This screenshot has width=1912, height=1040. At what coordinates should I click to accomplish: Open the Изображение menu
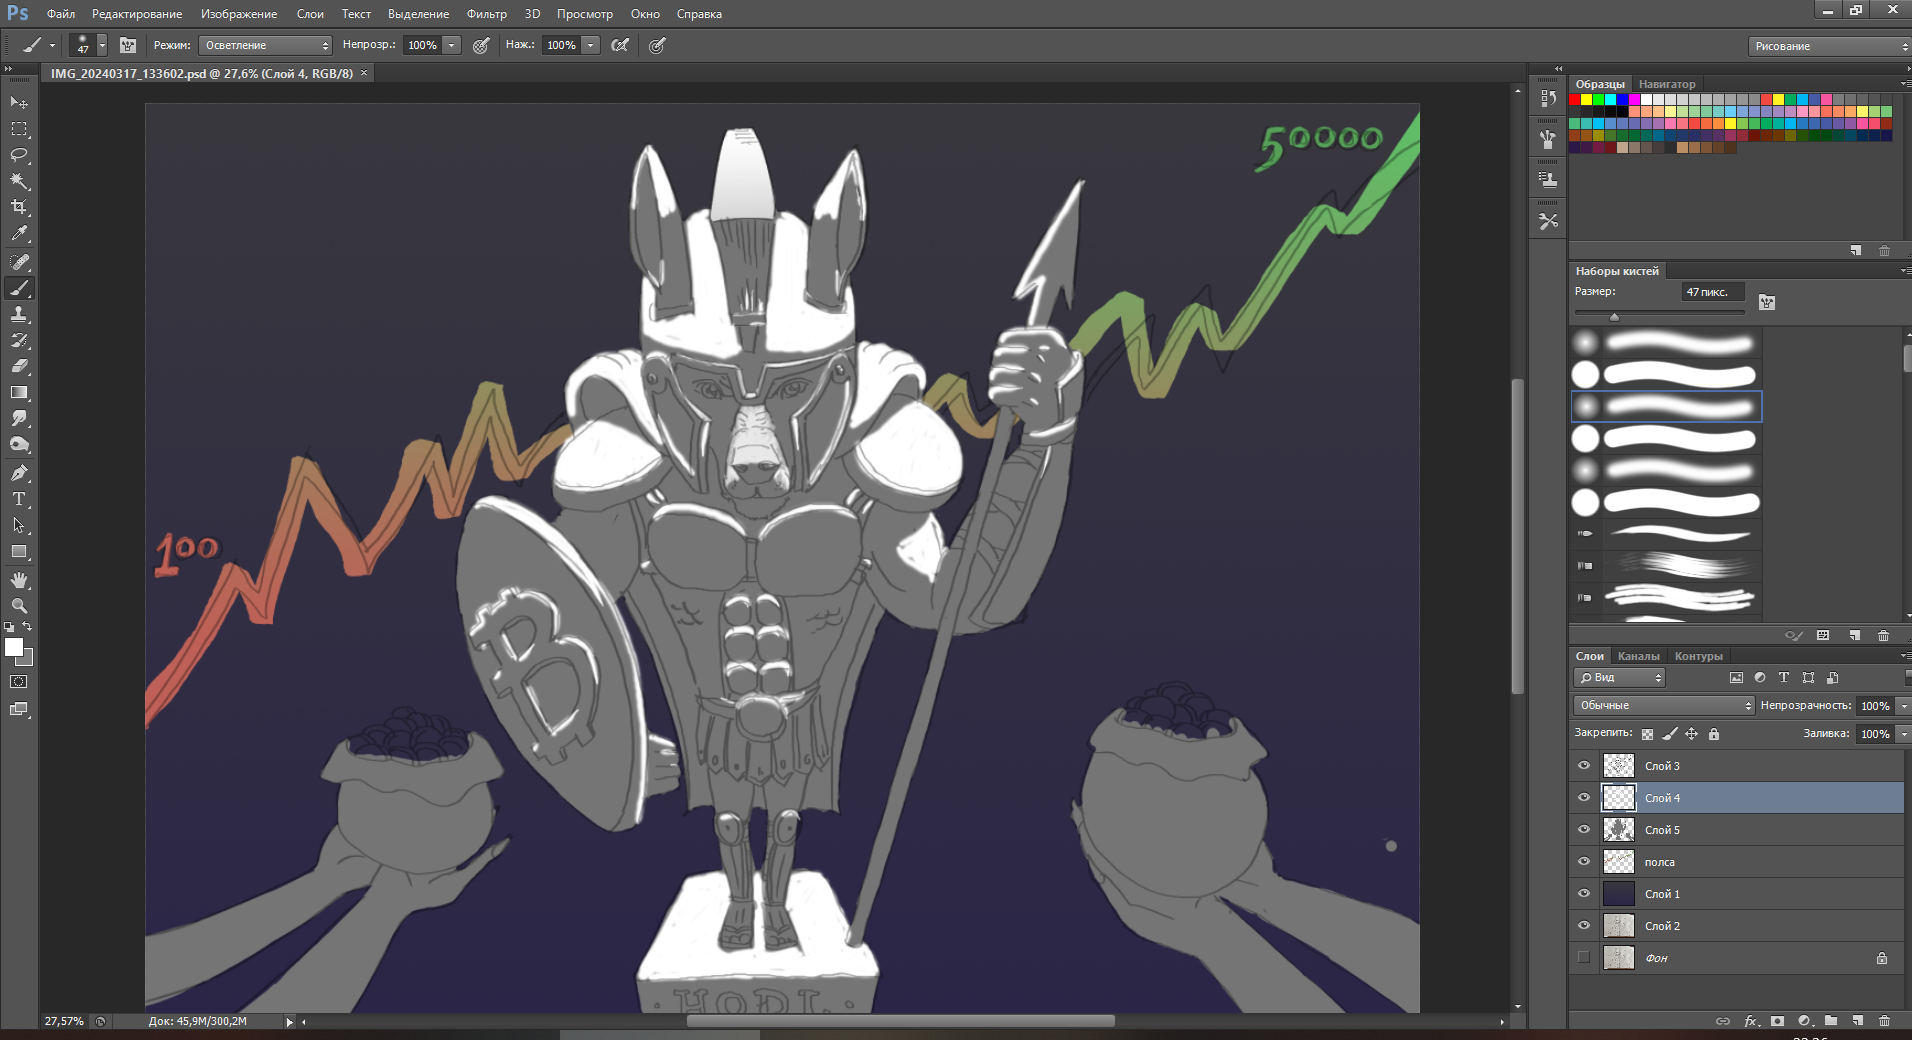pos(239,14)
